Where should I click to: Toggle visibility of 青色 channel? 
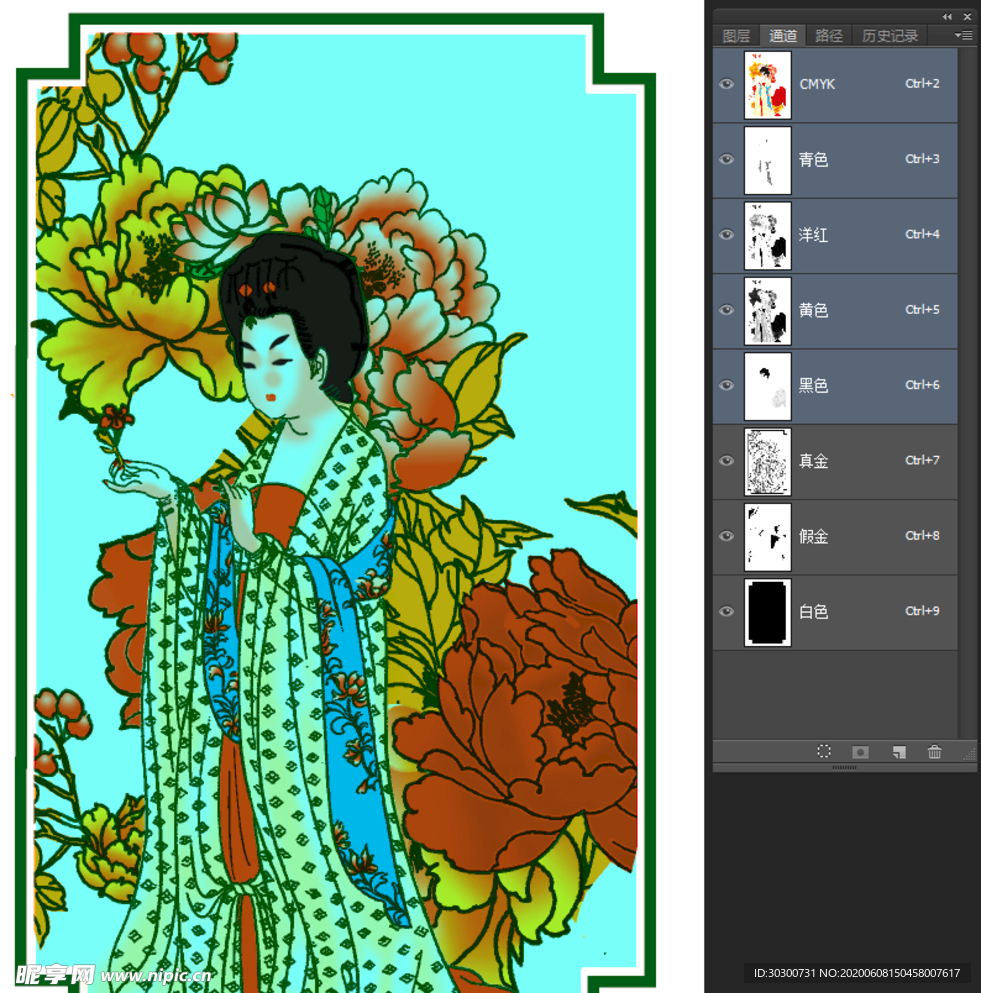click(x=727, y=159)
